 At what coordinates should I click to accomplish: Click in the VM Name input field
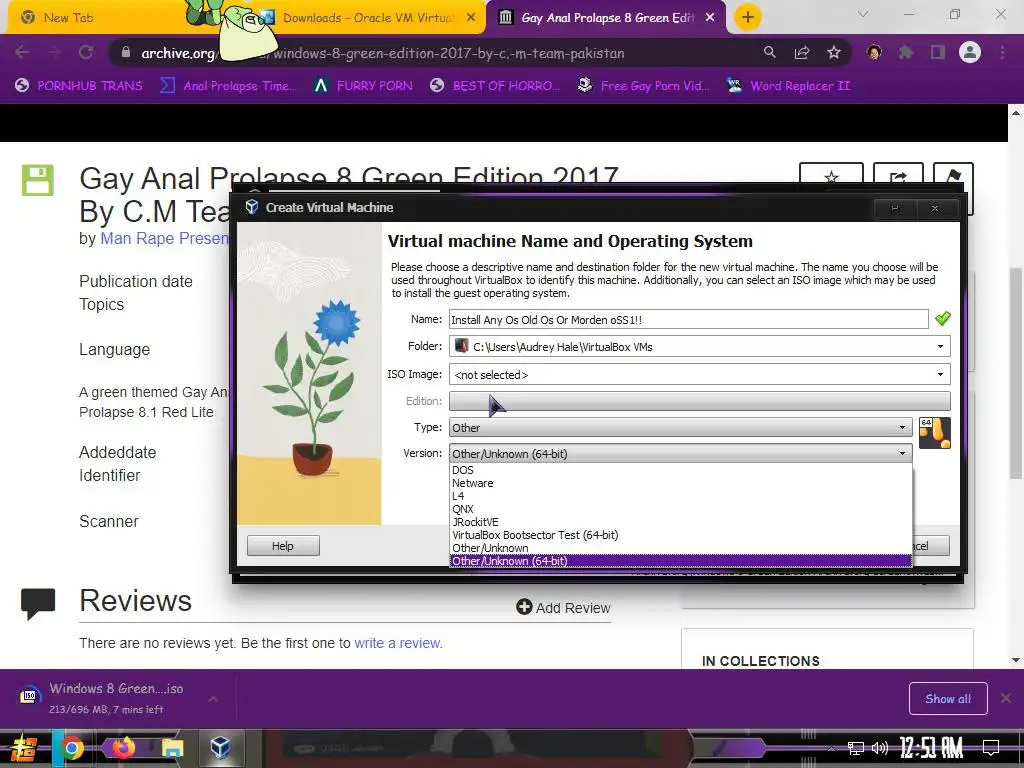click(688, 319)
